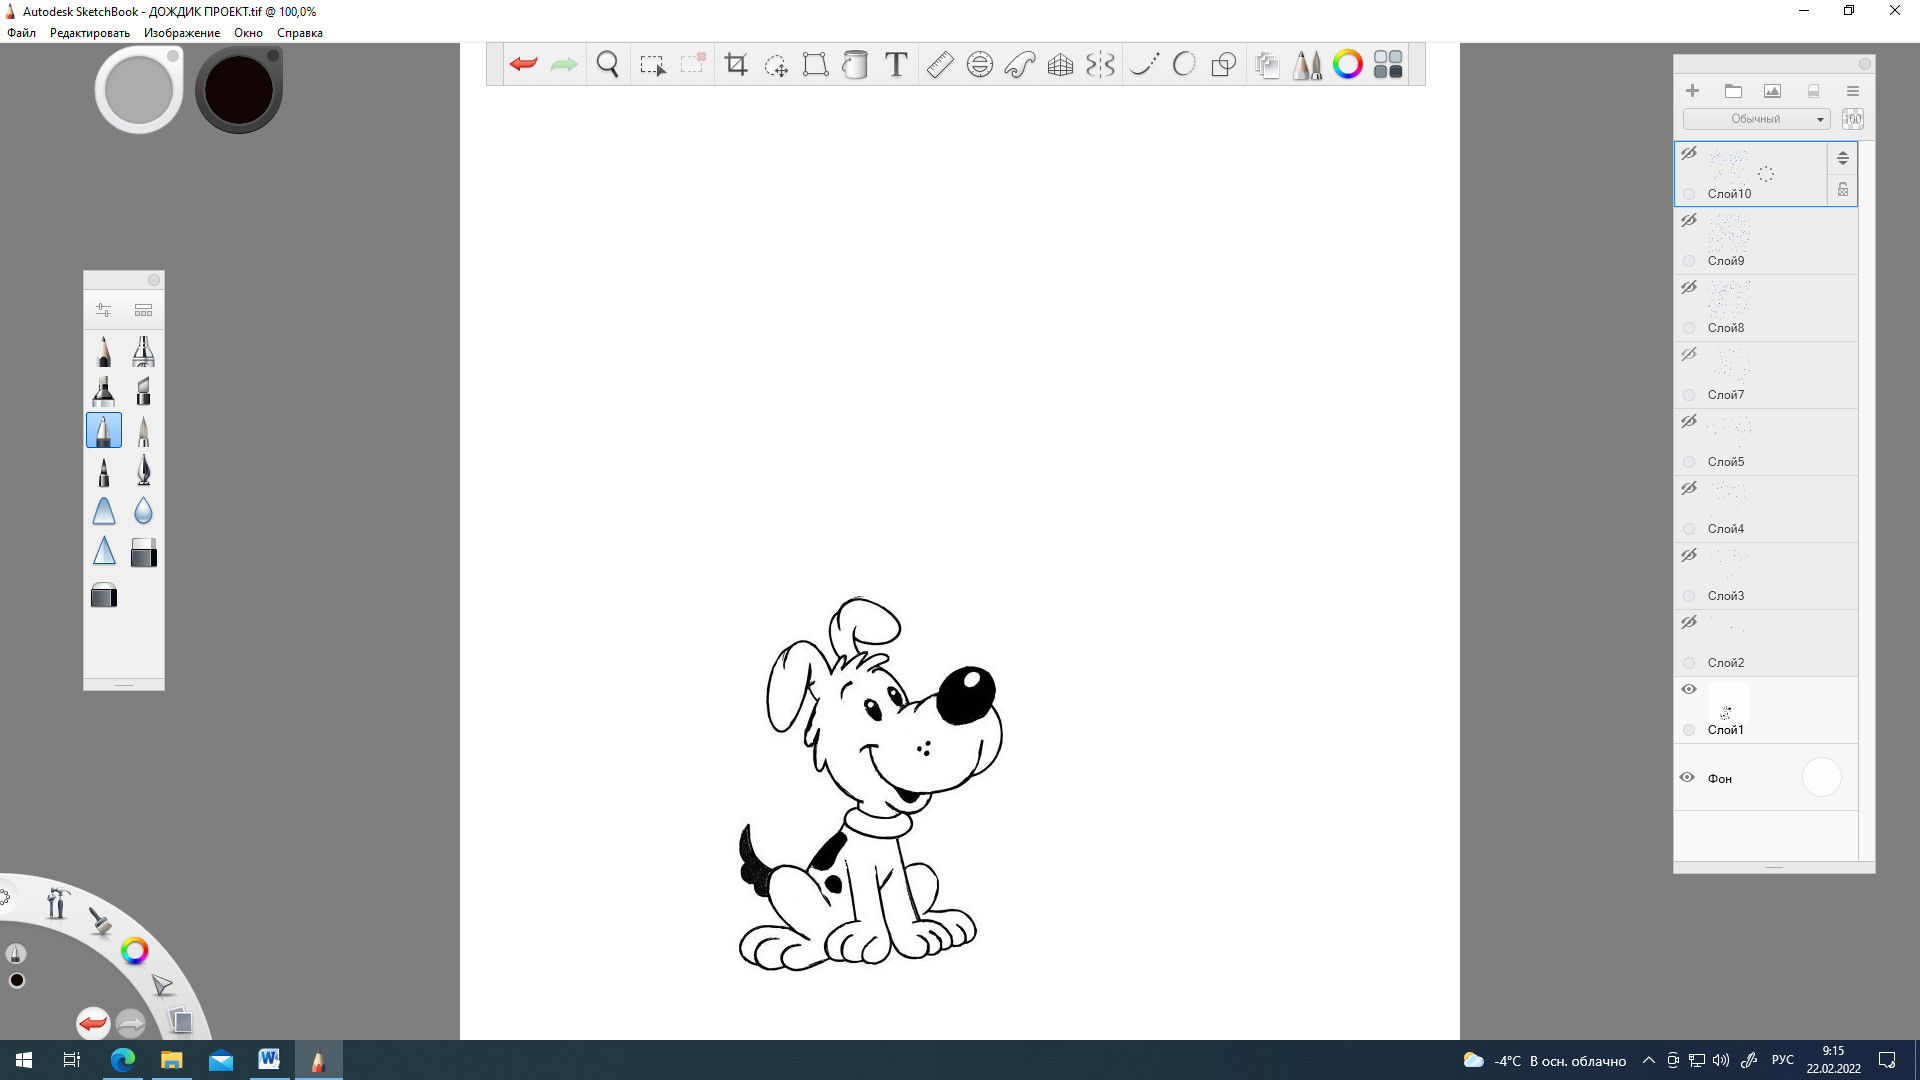Add a new layer group folder
Viewport: 1920px width, 1080px height.
(1733, 91)
